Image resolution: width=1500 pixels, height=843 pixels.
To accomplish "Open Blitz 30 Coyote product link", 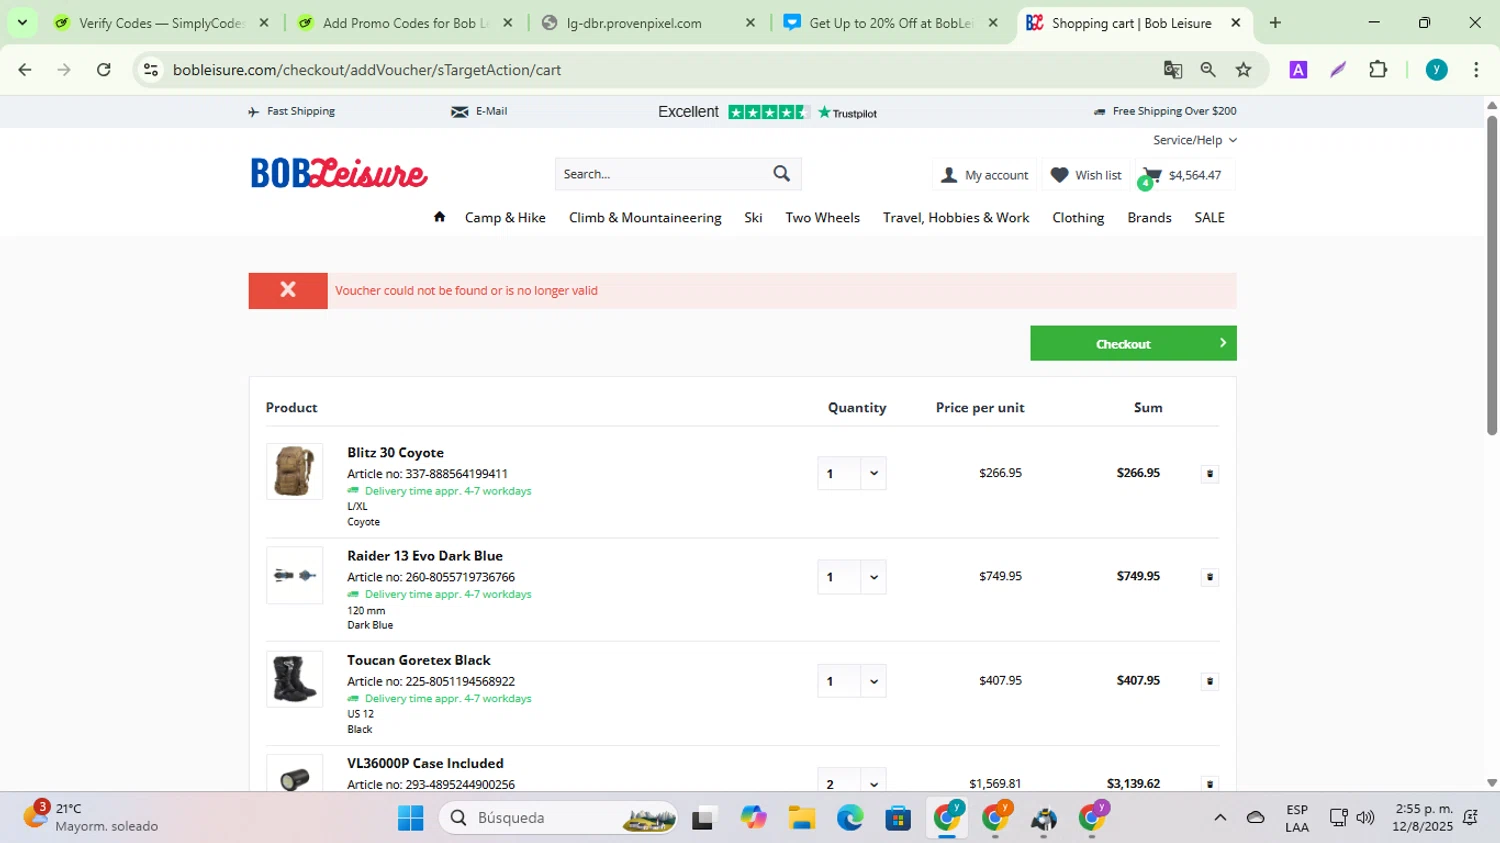I will click(395, 452).
